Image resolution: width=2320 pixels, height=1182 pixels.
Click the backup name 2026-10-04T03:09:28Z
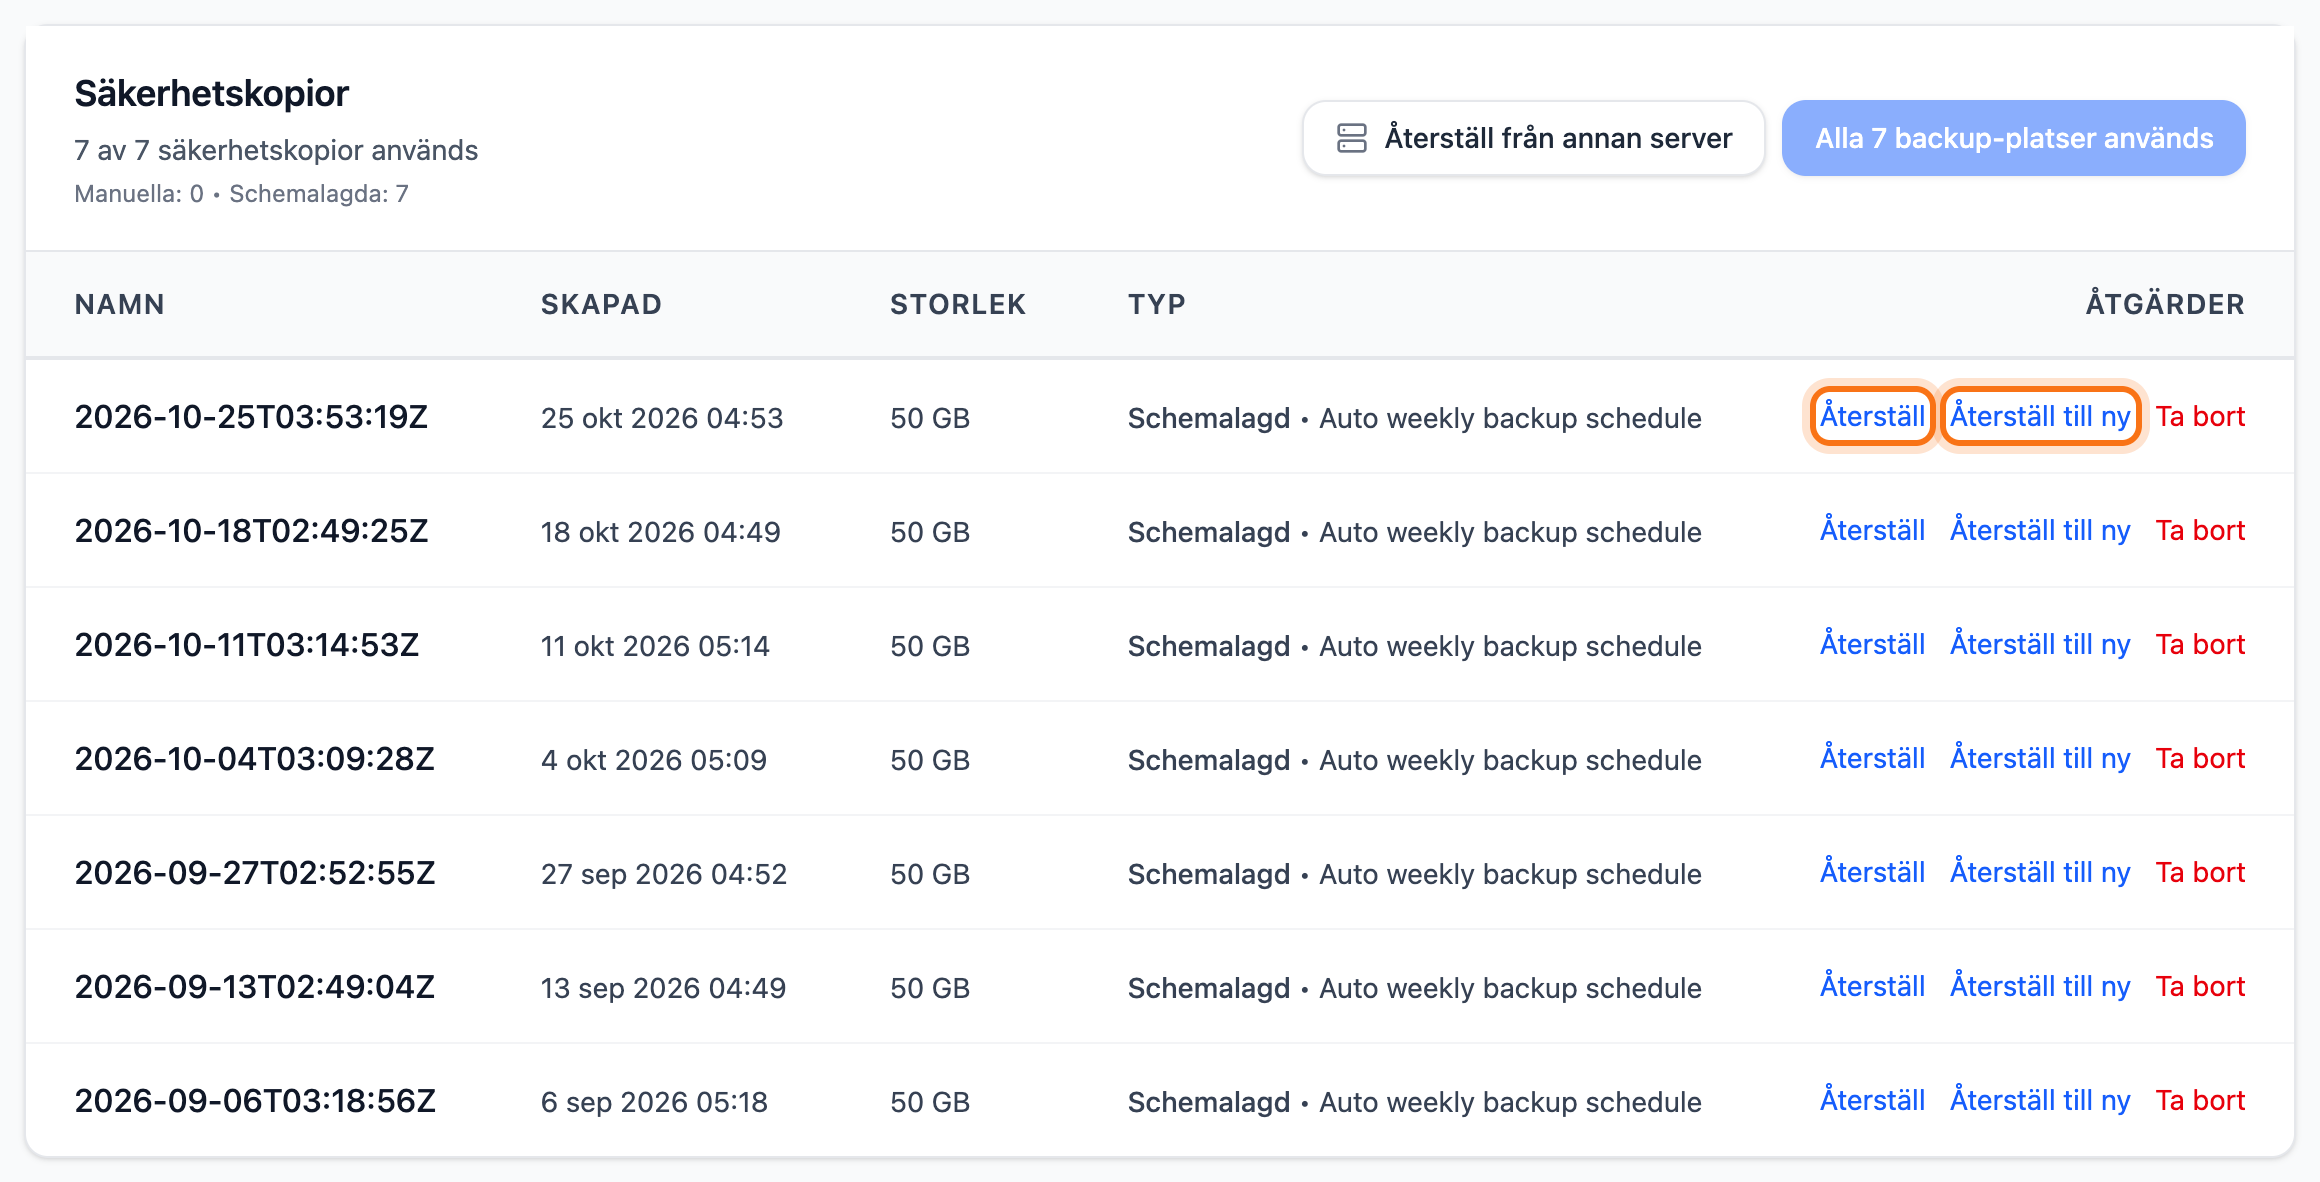click(254, 759)
